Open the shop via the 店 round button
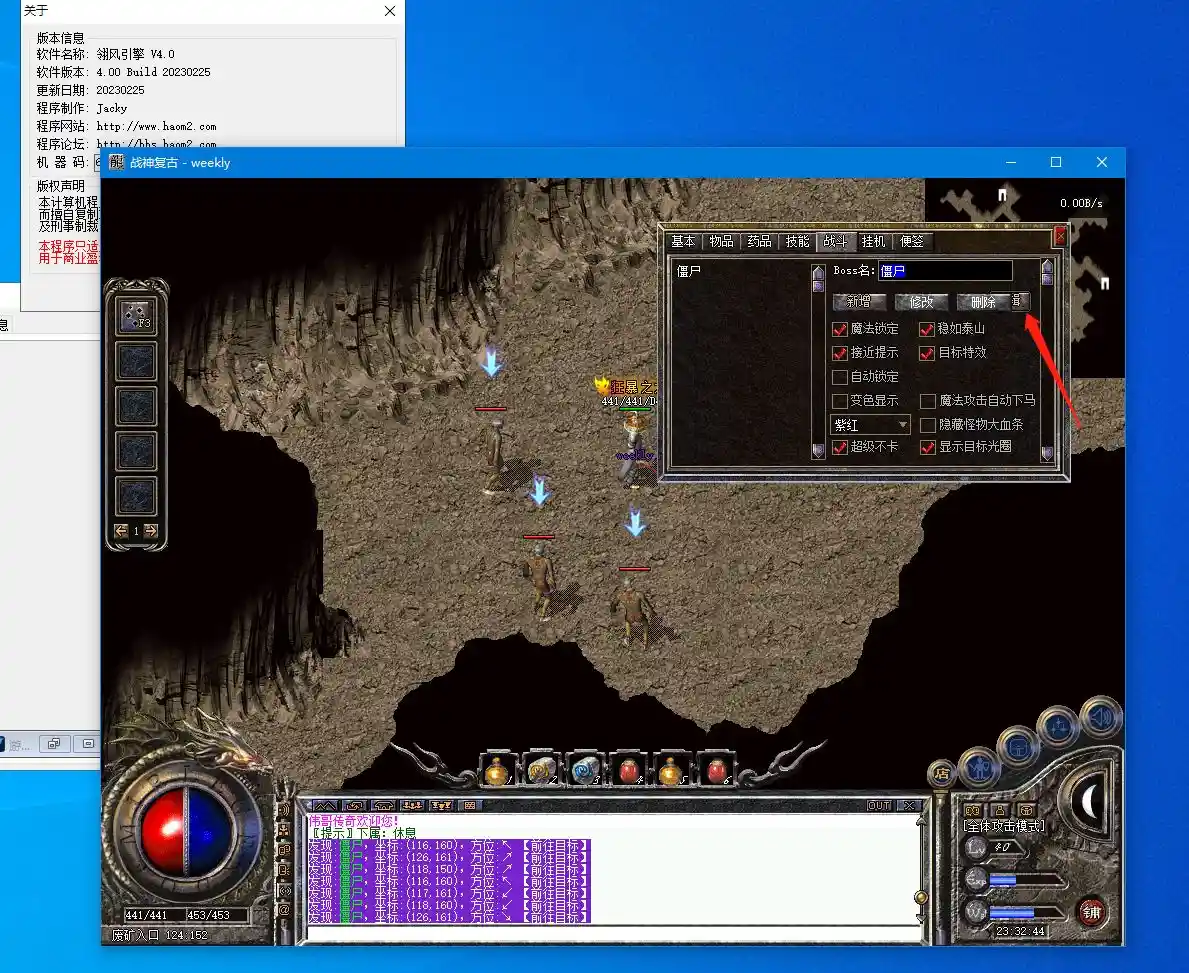This screenshot has height=973, width=1189. pyautogui.click(x=942, y=774)
